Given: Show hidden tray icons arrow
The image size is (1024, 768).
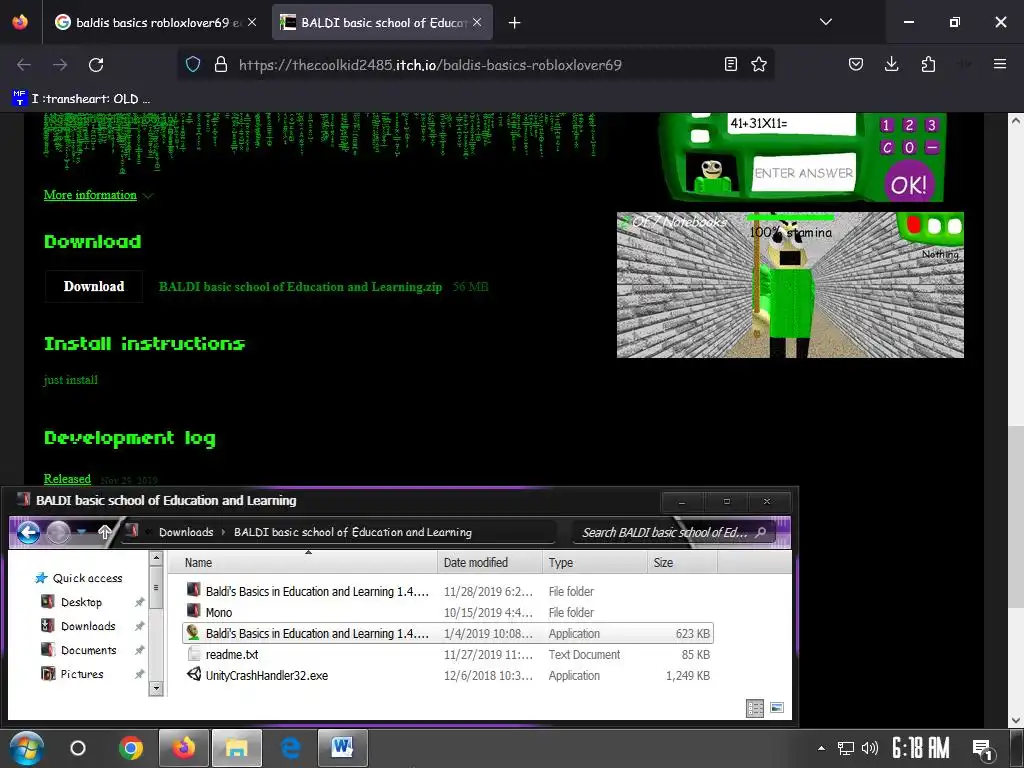Looking at the screenshot, I should click(822, 748).
